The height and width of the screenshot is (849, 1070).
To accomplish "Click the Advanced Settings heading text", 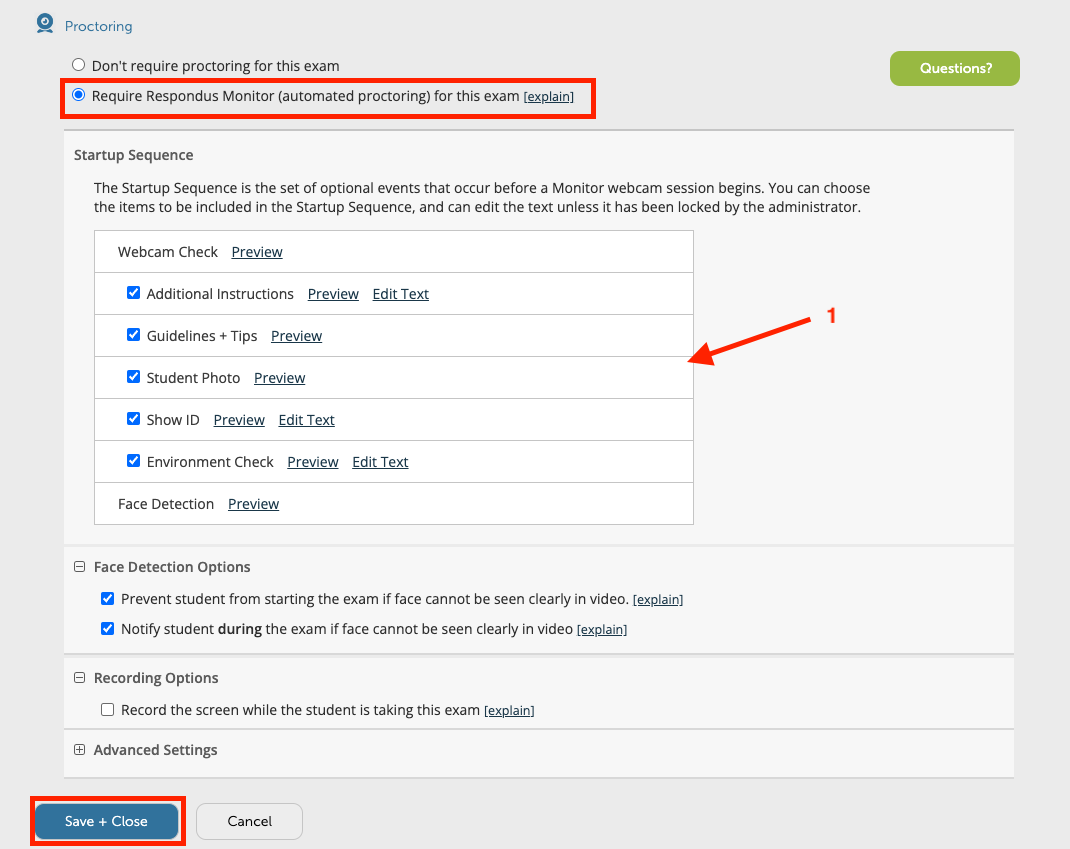I will coord(156,750).
